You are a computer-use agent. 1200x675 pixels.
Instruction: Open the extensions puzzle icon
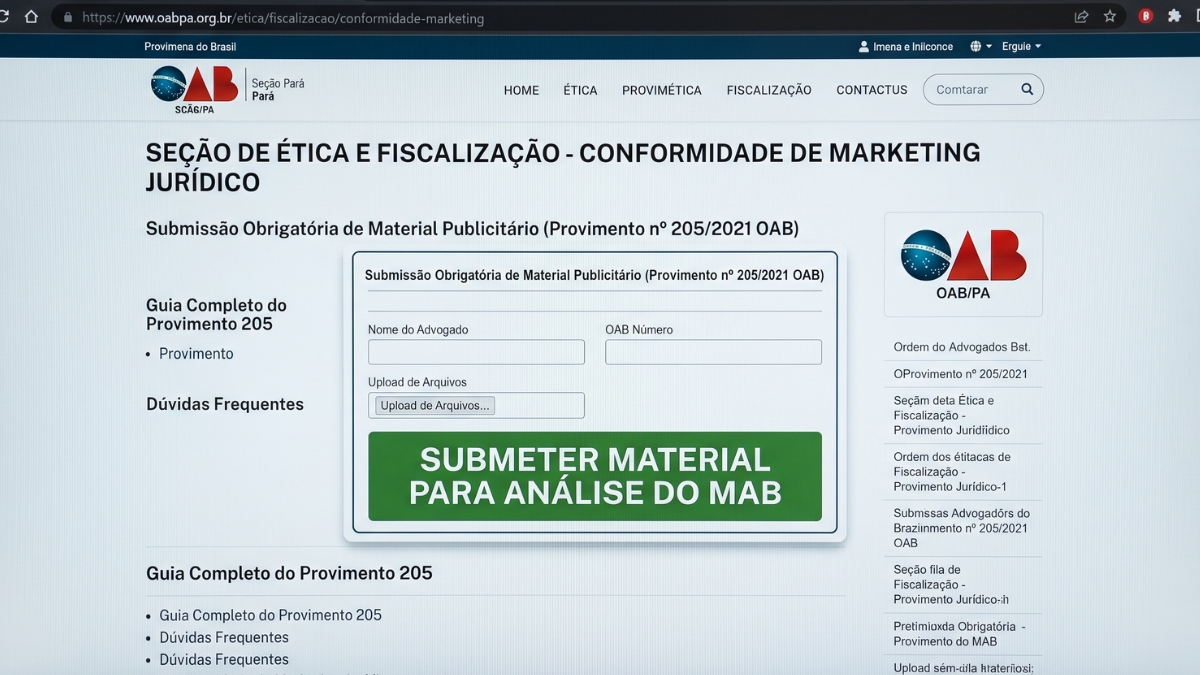(x=1175, y=17)
